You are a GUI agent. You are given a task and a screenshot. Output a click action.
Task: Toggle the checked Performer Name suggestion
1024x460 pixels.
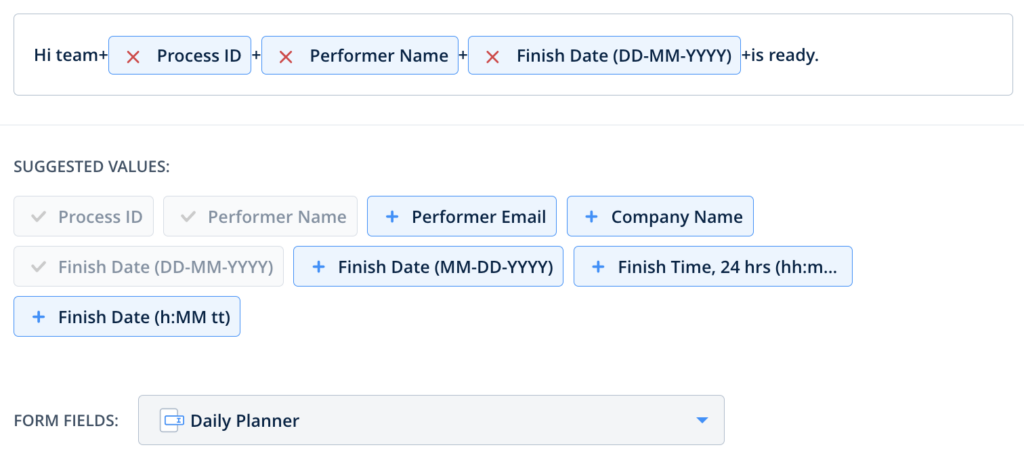pos(260,217)
